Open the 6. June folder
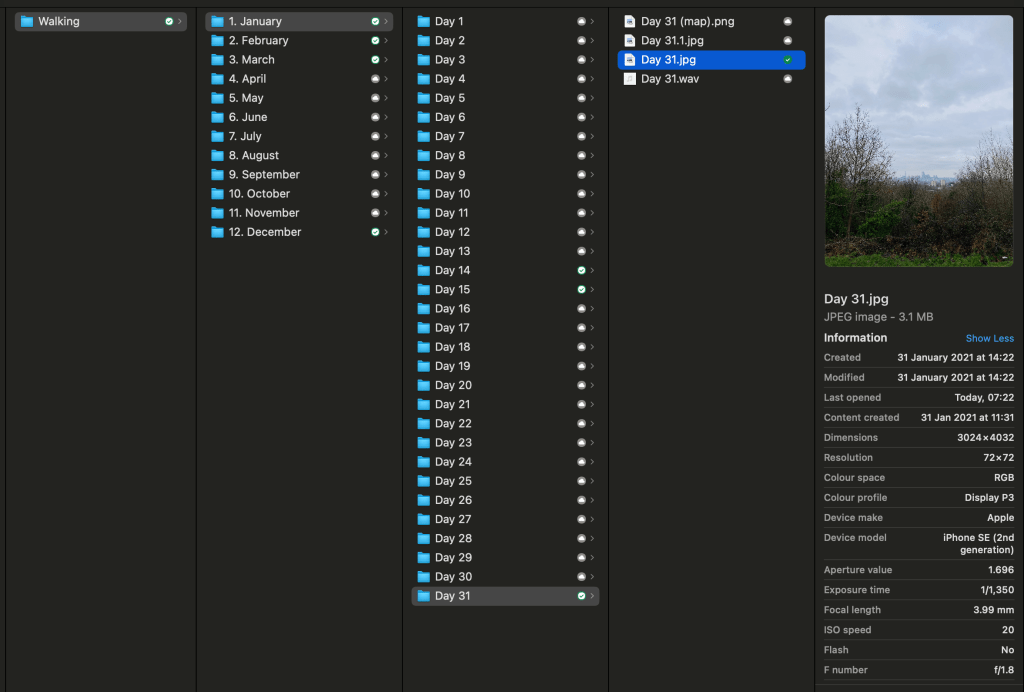This screenshot has width=1024, height=692. click(247, 117)
